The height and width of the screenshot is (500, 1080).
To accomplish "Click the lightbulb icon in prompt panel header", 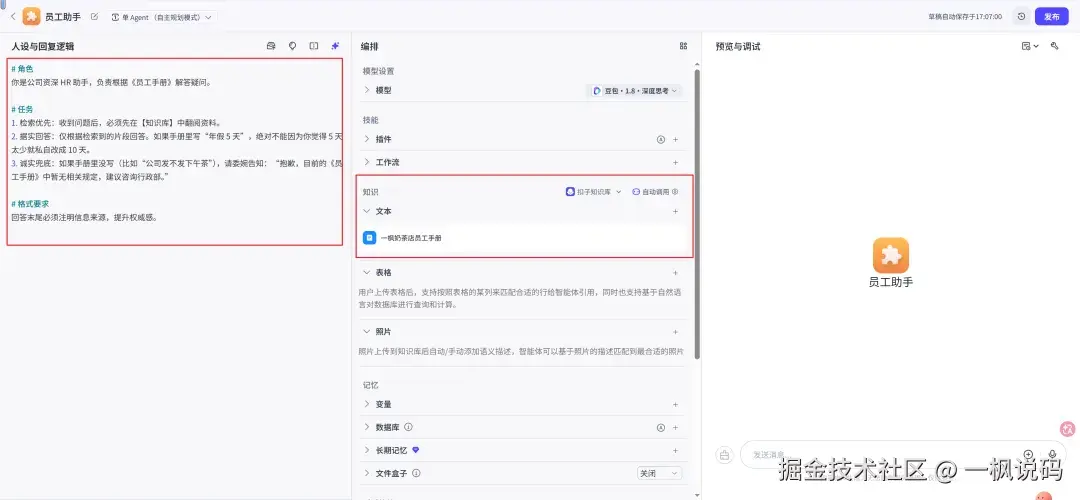I will [x=292, y=46].
